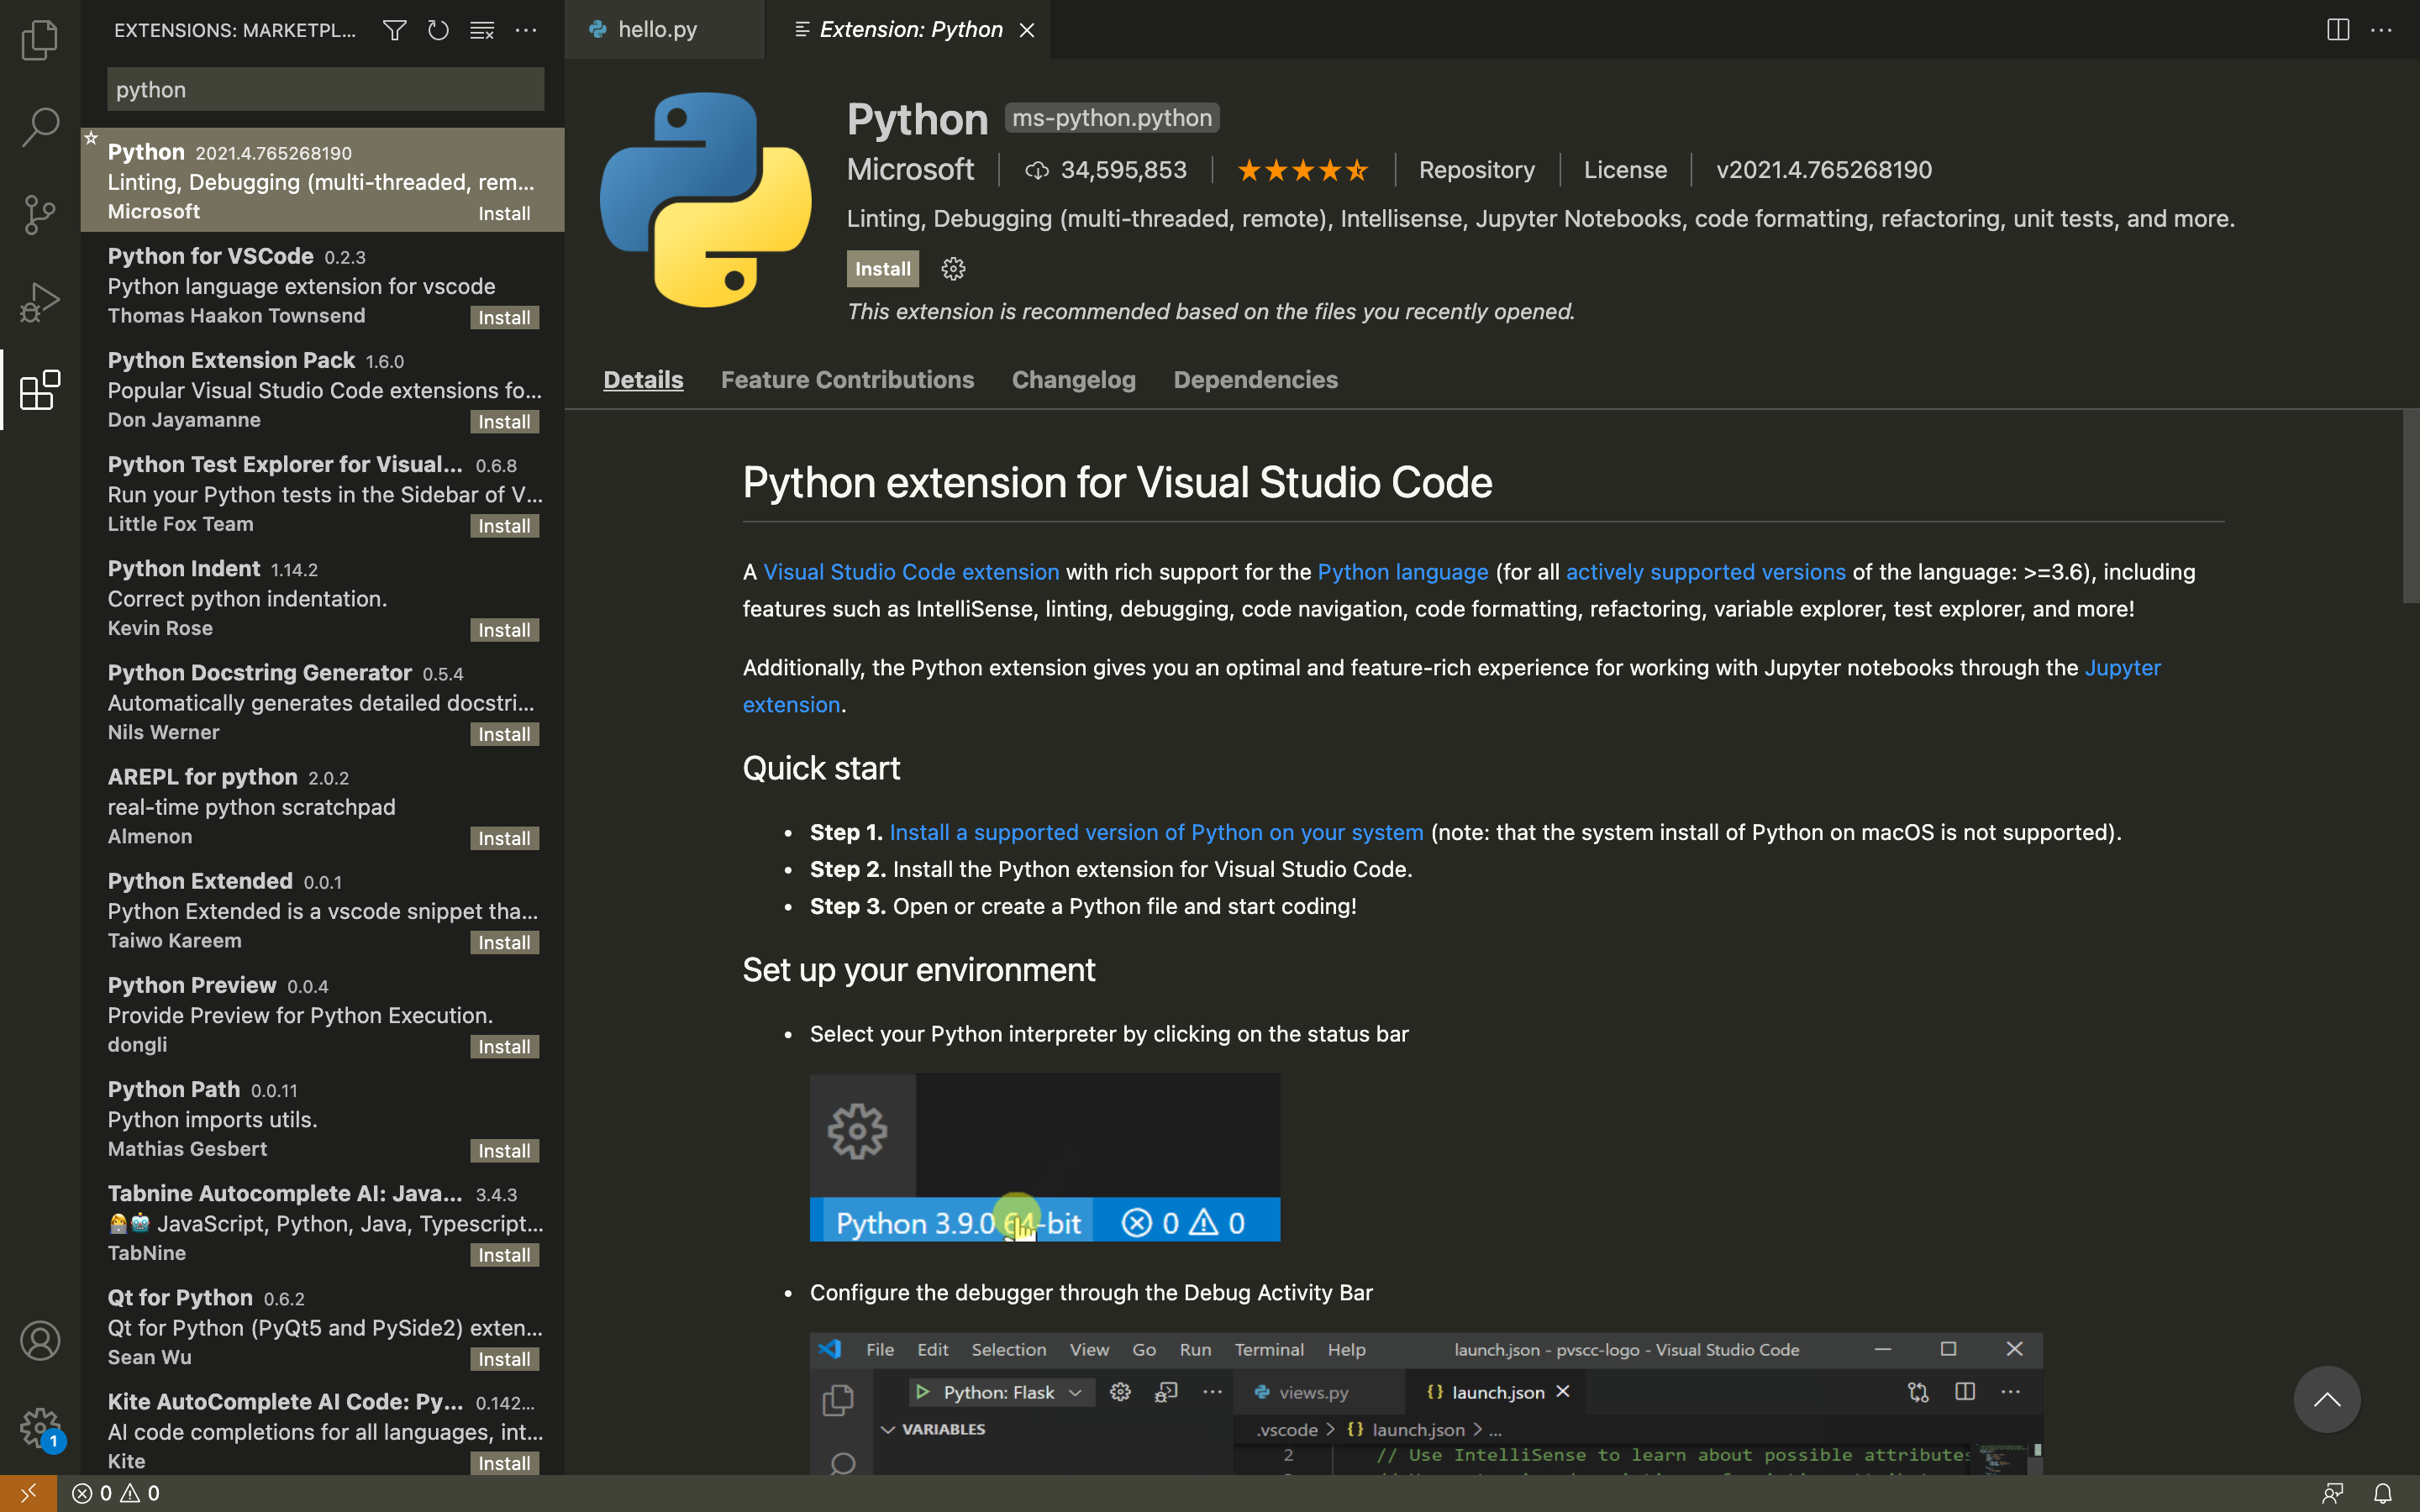Open the Run and Debug view

(x=39, y=300)
